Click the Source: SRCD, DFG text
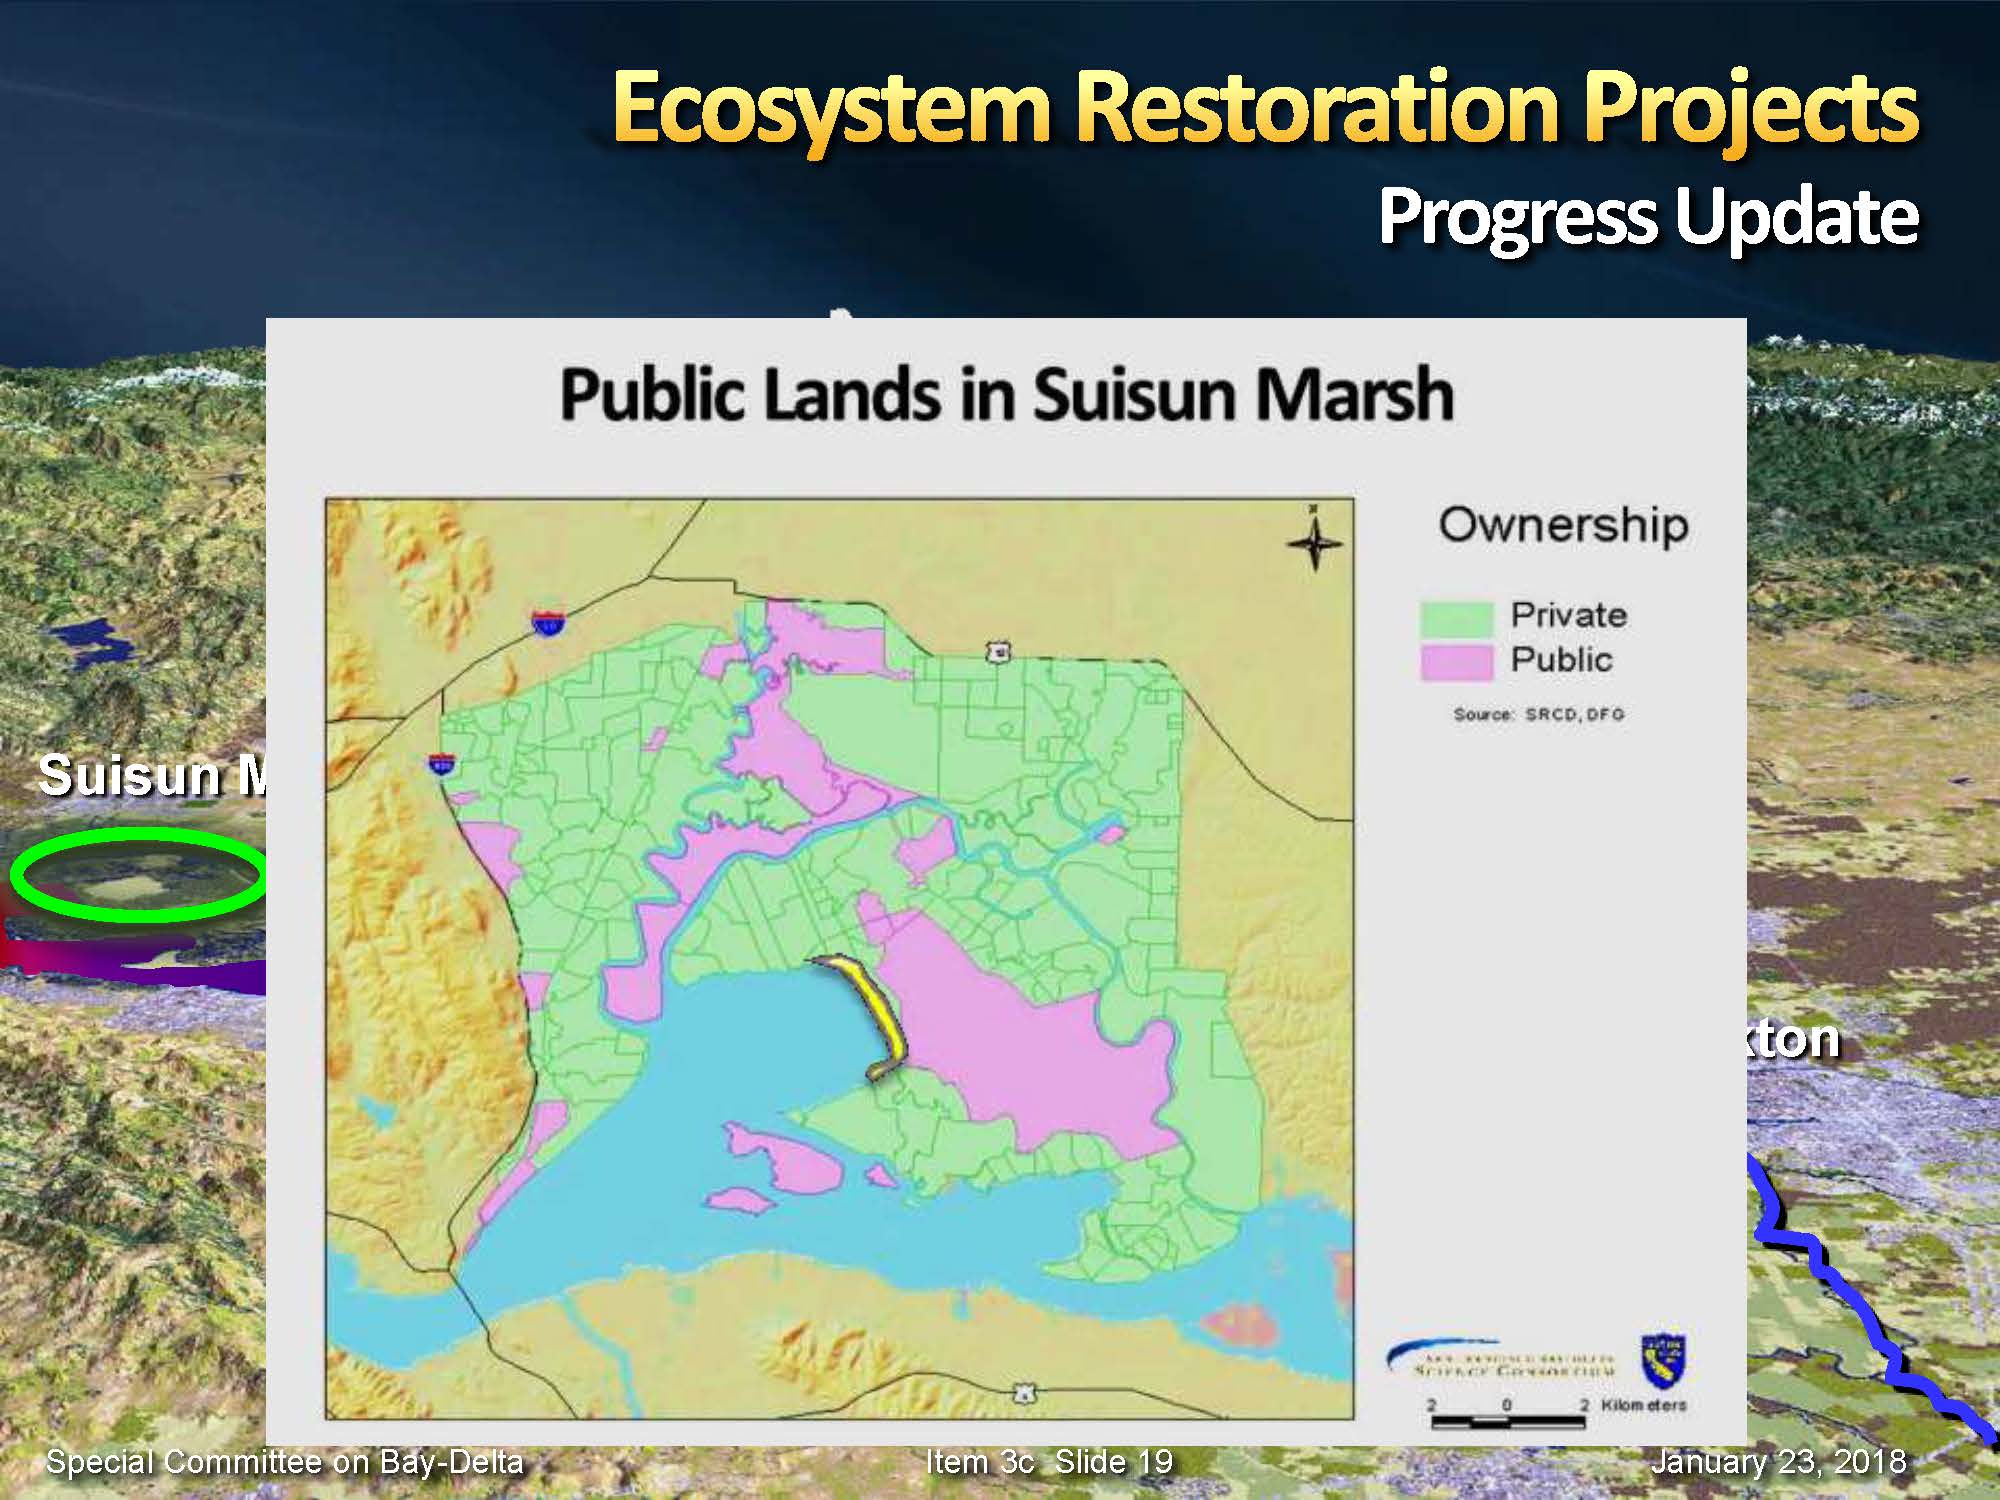This screenshot has width=2000, height=1500. click(1539, 714)
